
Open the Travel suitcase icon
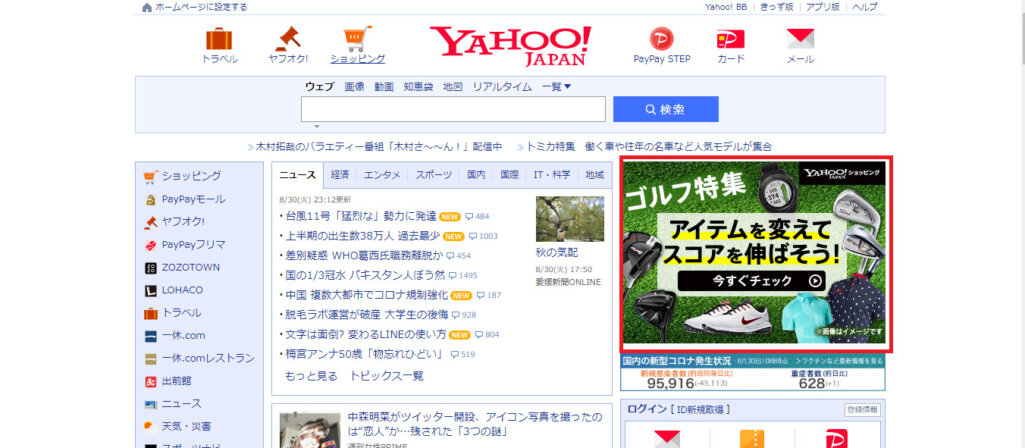coord(219,40)
